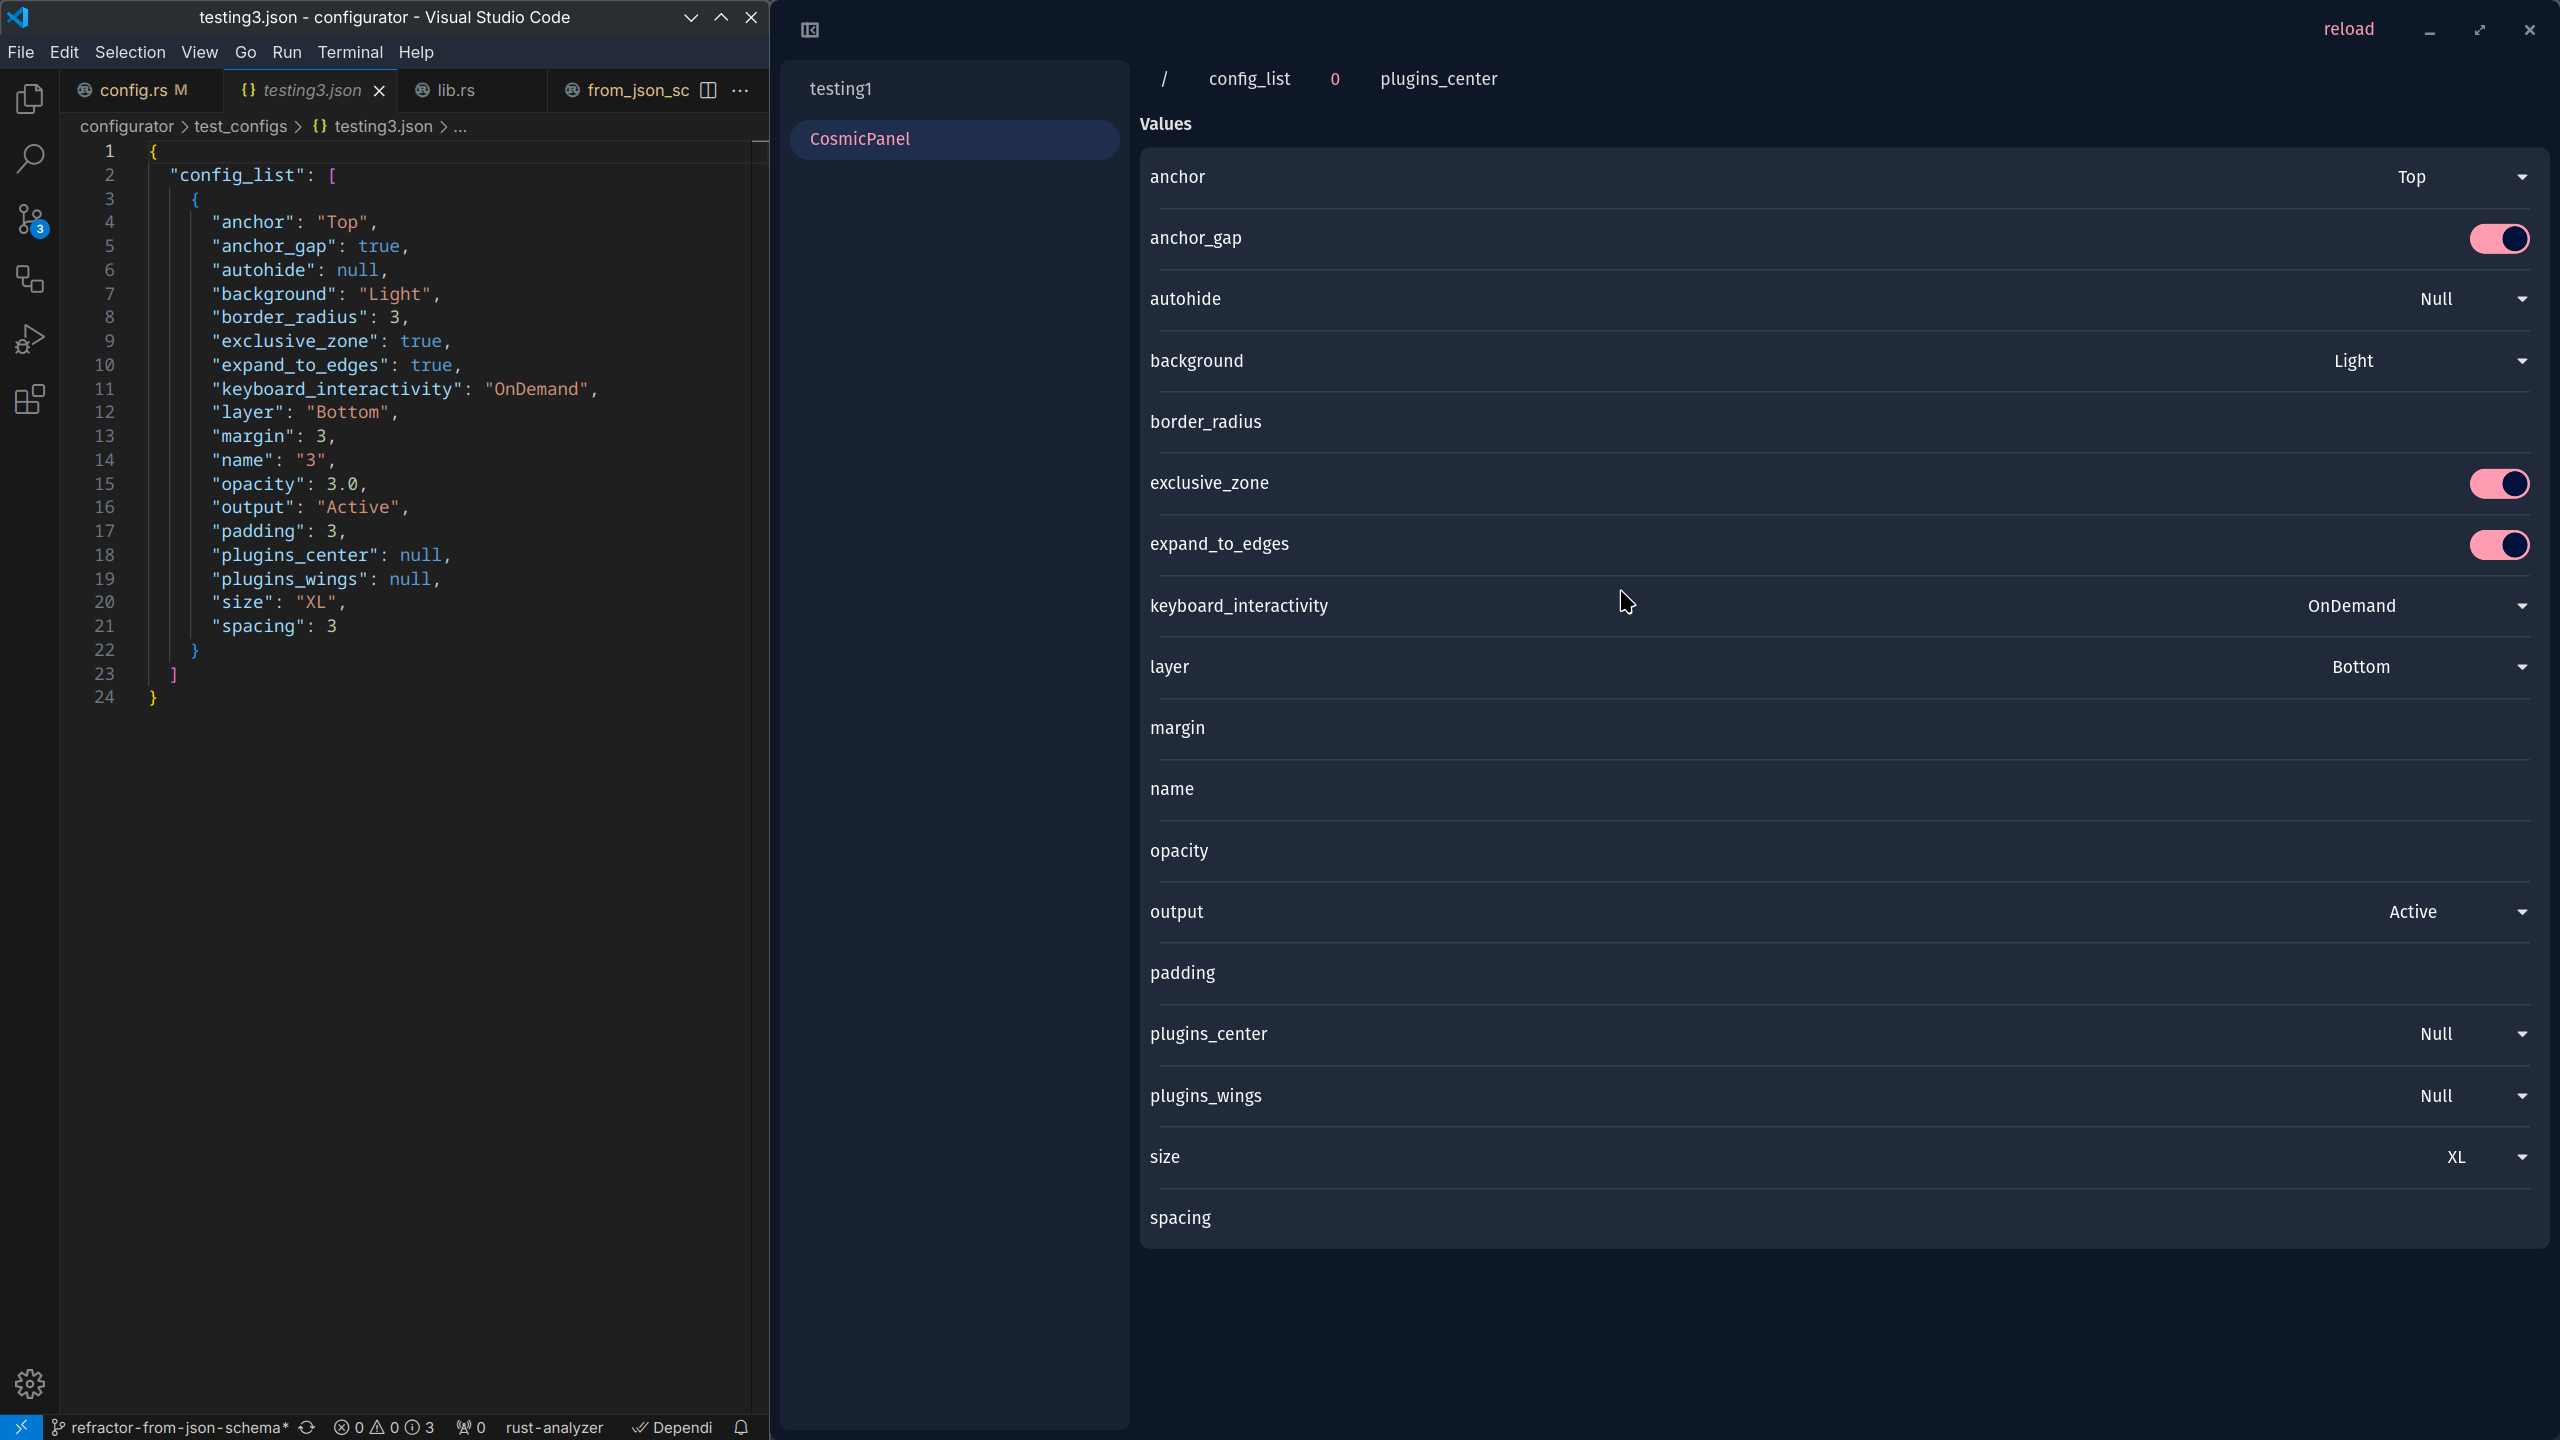Open the Explorer view in activity bar
The width and height of the screenshot is (2560, 1440).
coord(30,98)
